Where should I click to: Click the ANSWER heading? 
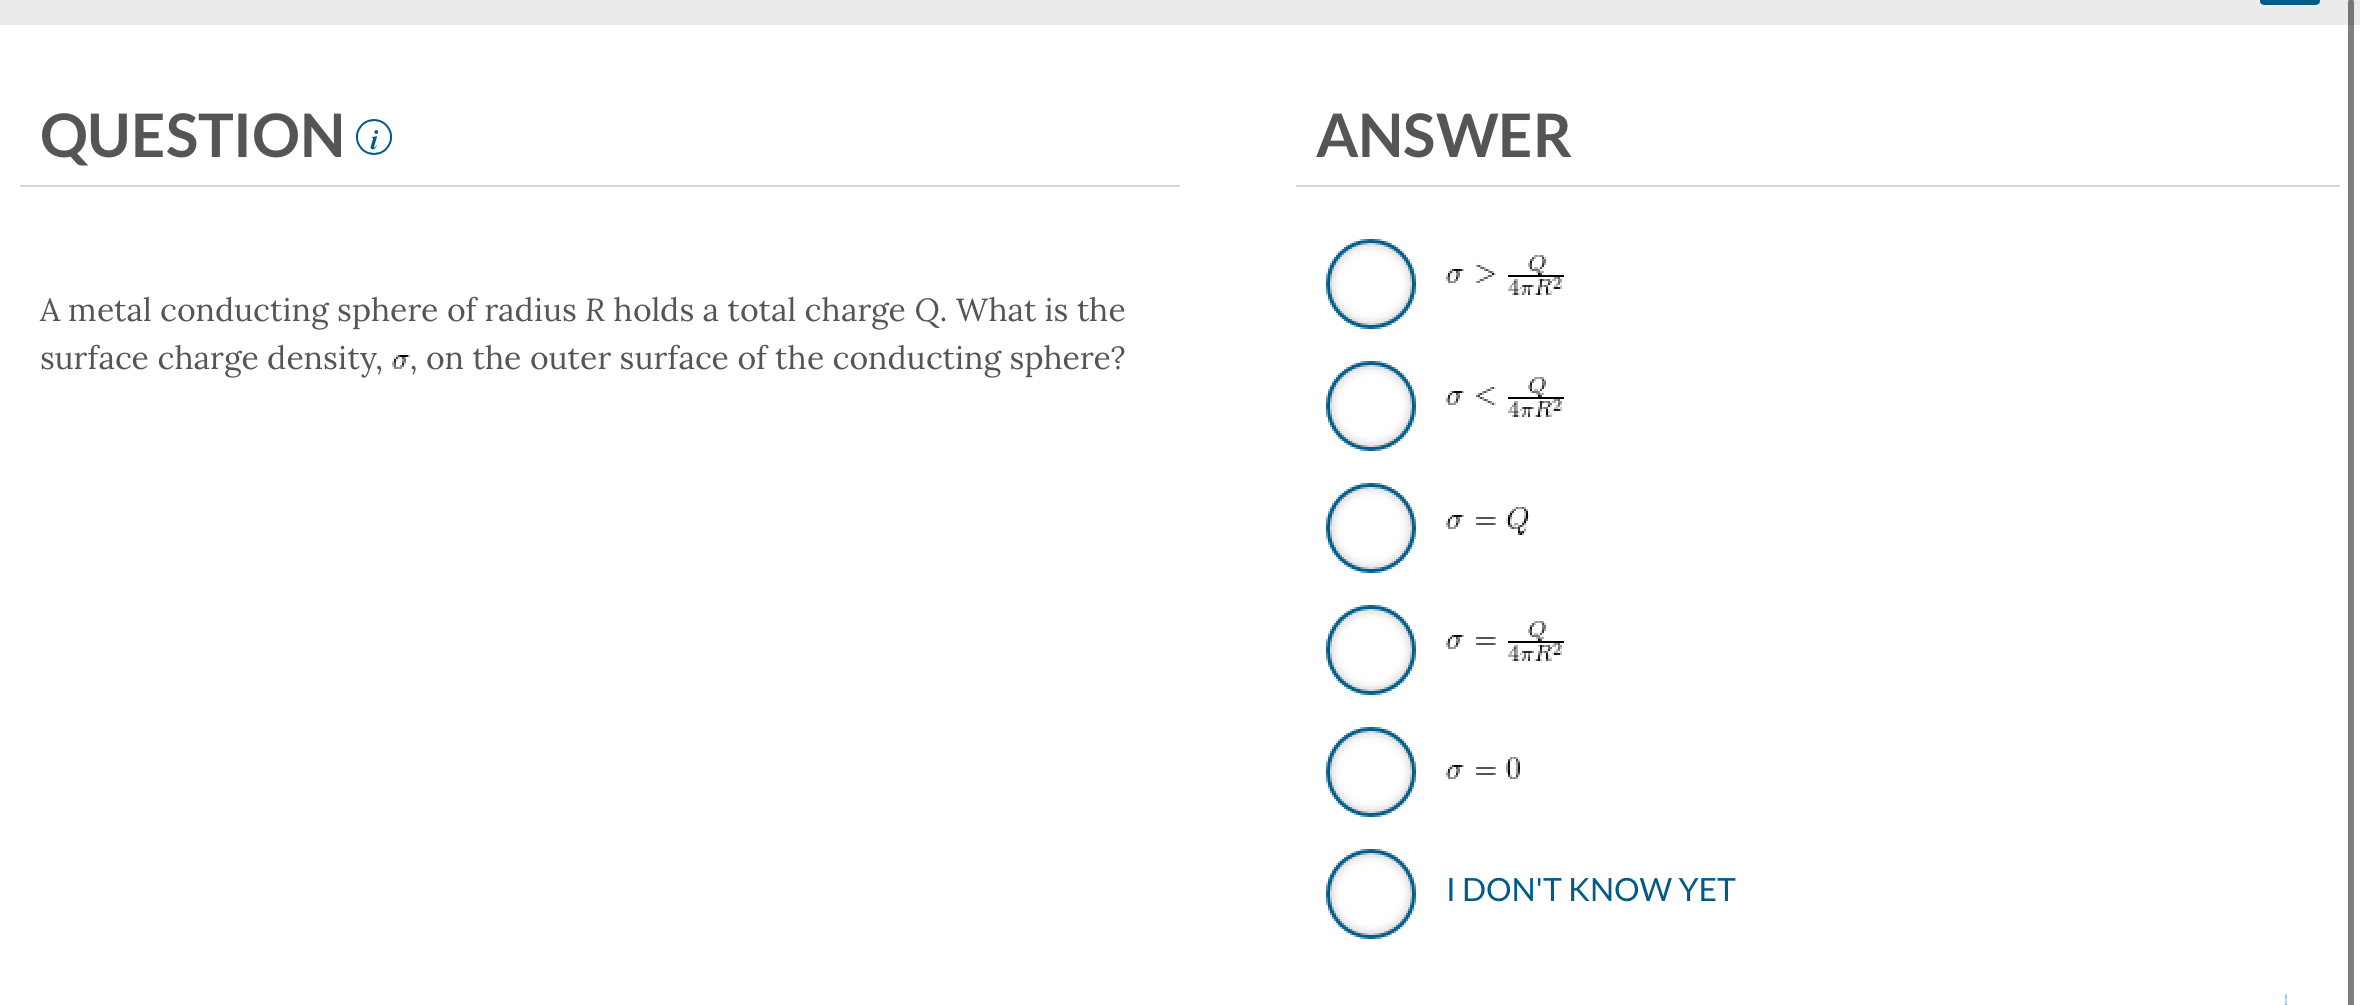click(1444, 137)
